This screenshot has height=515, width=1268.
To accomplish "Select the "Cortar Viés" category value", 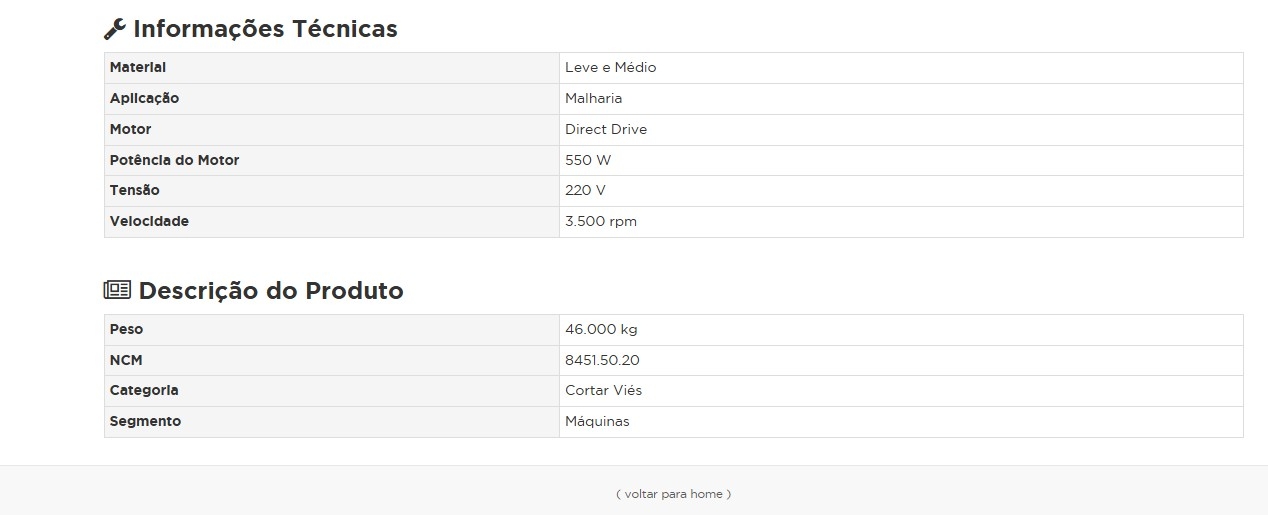I will pos(603,390).
